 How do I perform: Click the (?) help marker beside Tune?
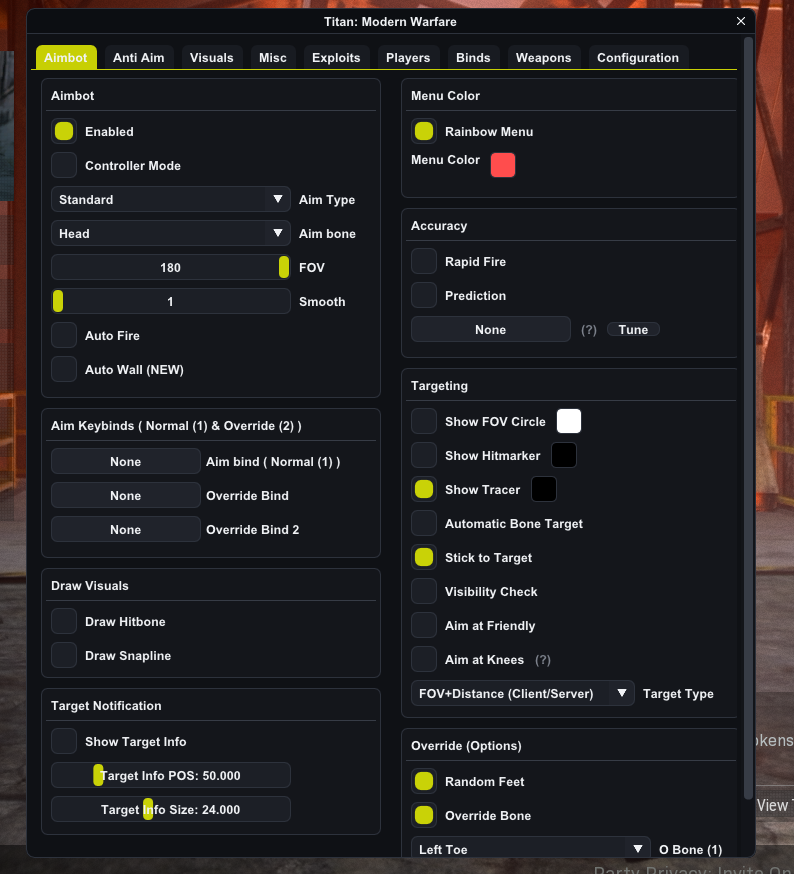[x=589, y=330]
